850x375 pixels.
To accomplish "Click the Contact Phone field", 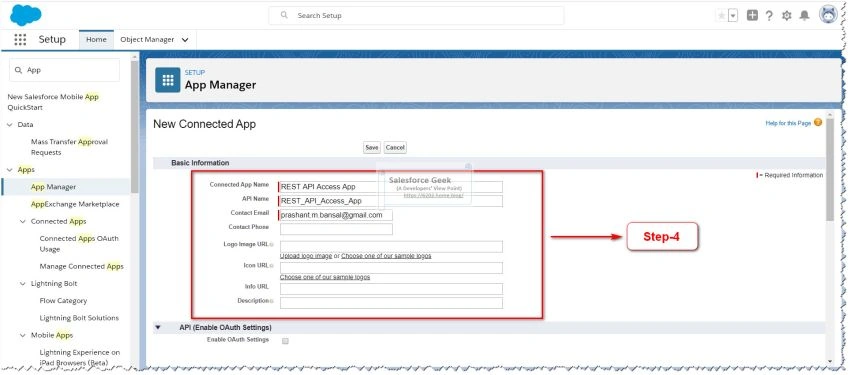I will (x=336, y=229).
